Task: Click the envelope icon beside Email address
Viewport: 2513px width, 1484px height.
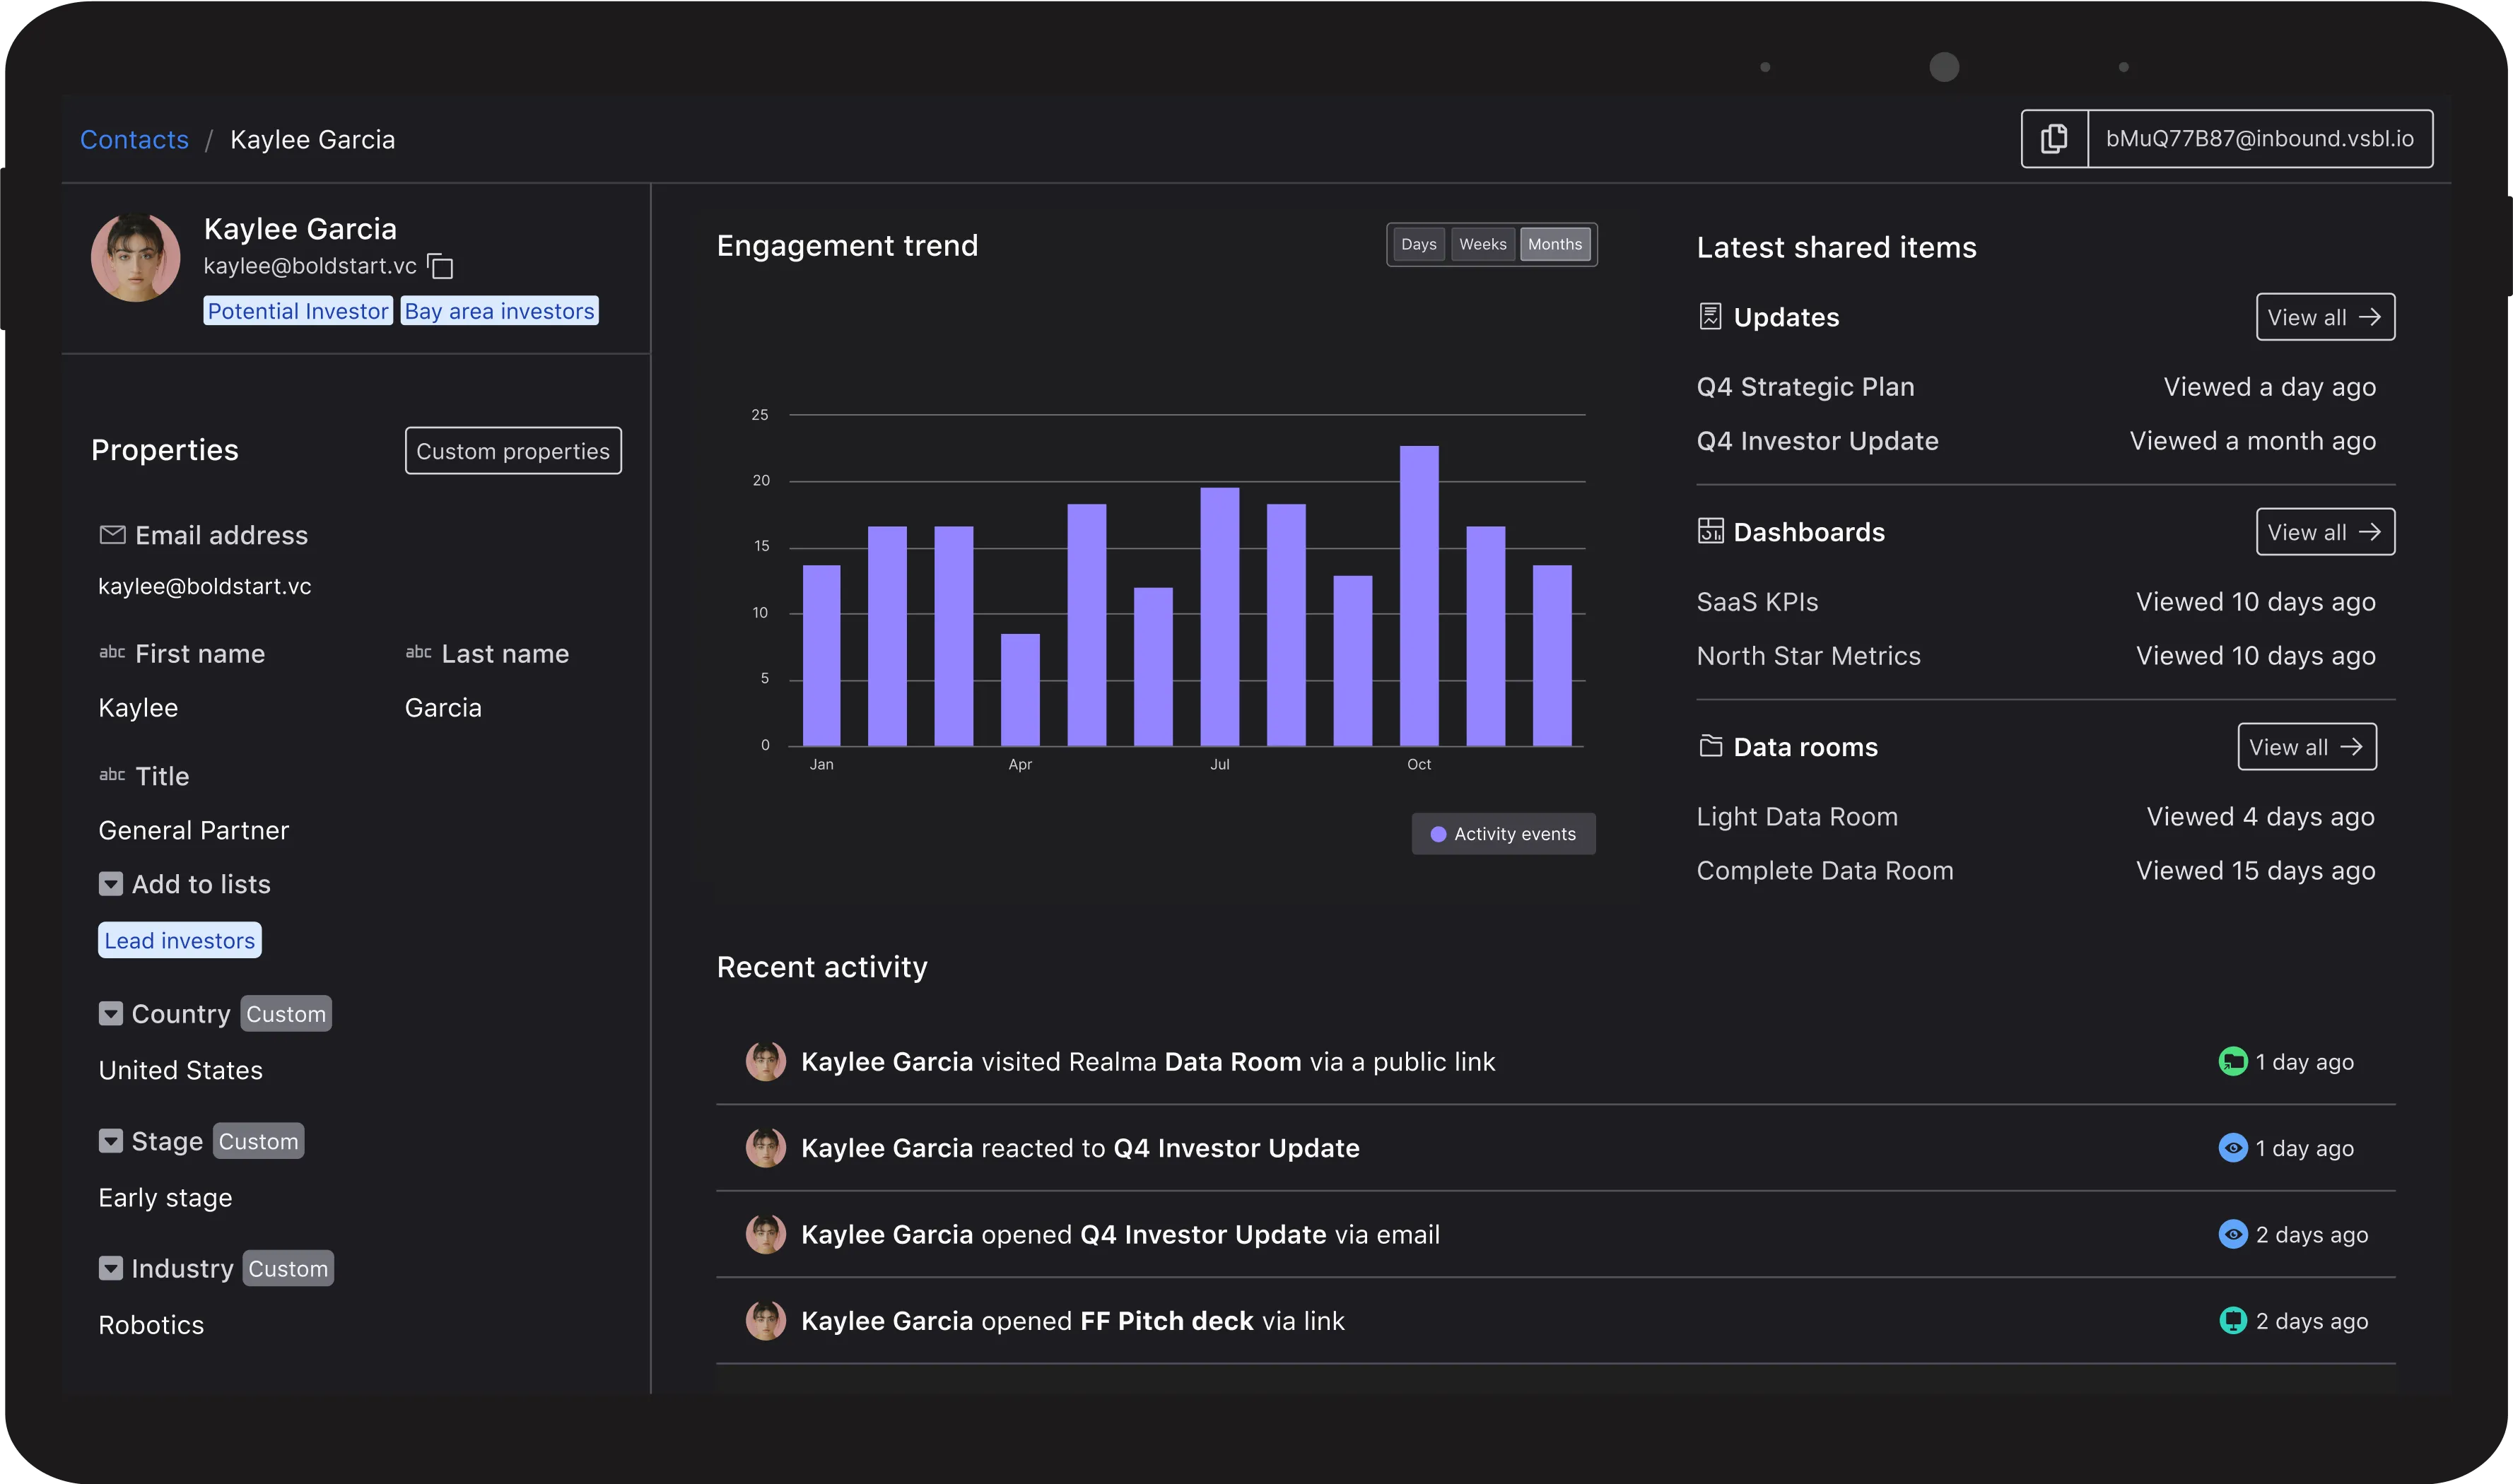Action: pos(112,535)
